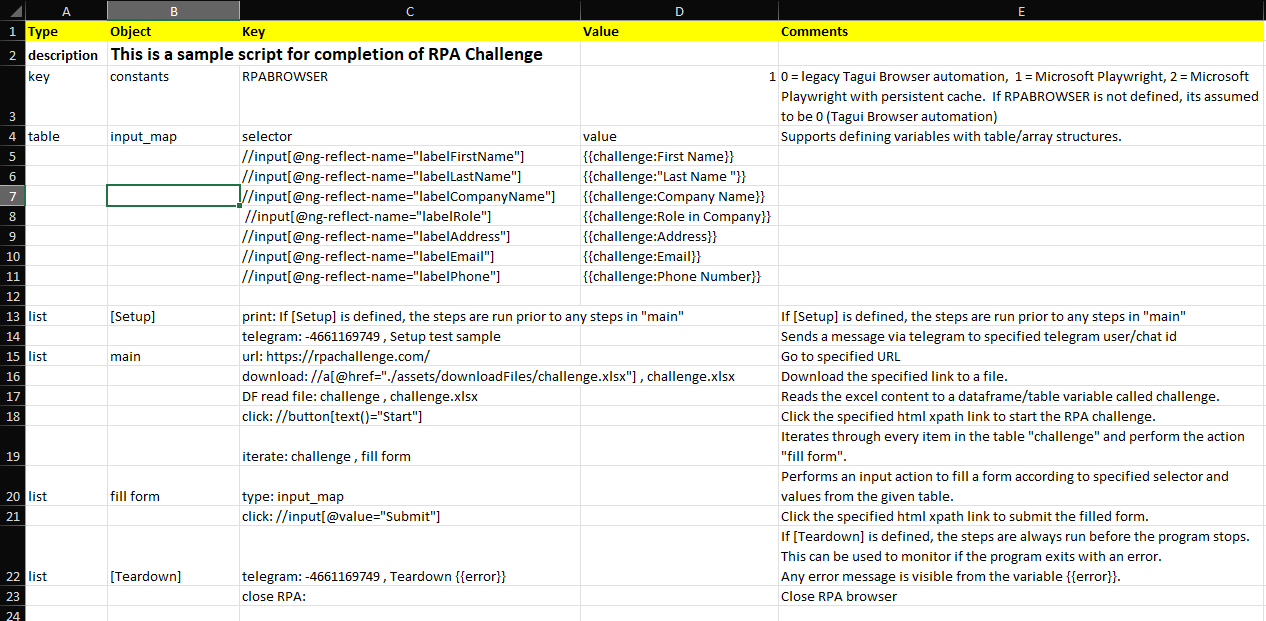Click the DF read file key cell
This screenshot has height=621, width=1266.
point(409,397)
